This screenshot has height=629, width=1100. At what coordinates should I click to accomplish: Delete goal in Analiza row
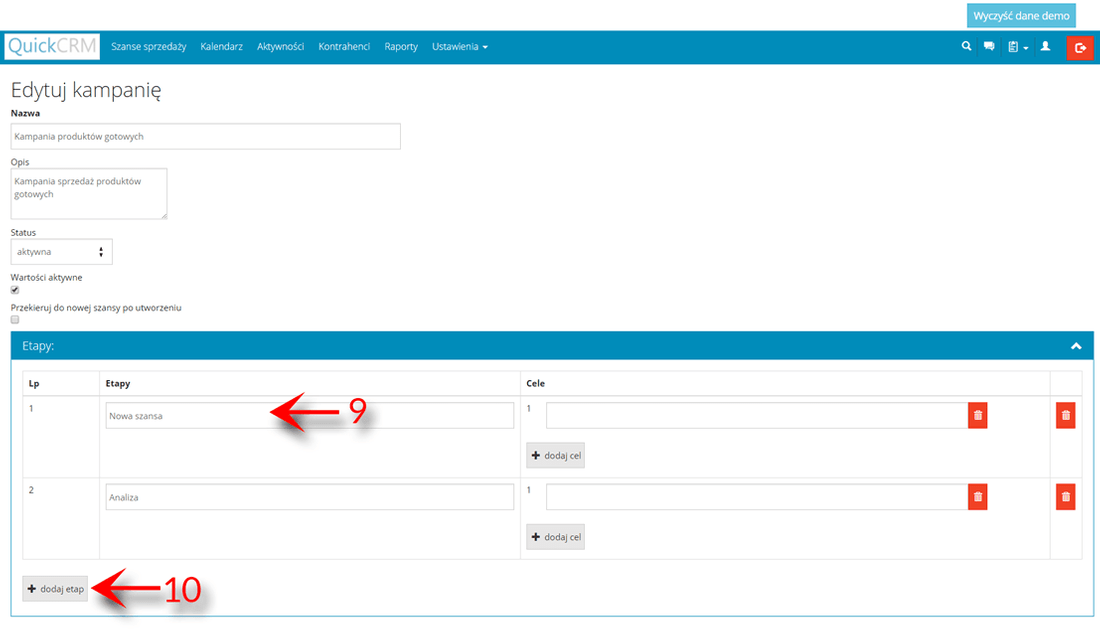tap(977, 496)
